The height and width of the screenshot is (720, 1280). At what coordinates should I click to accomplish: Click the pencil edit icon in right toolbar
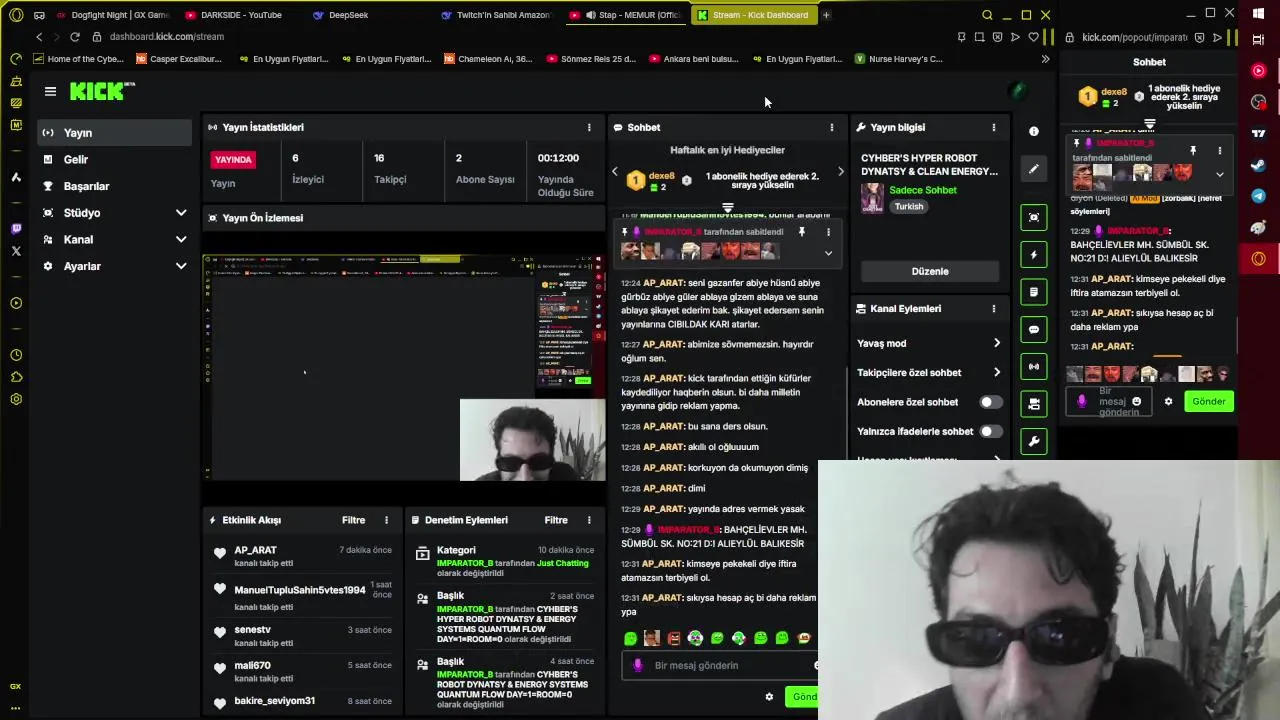coord(1034,169)
